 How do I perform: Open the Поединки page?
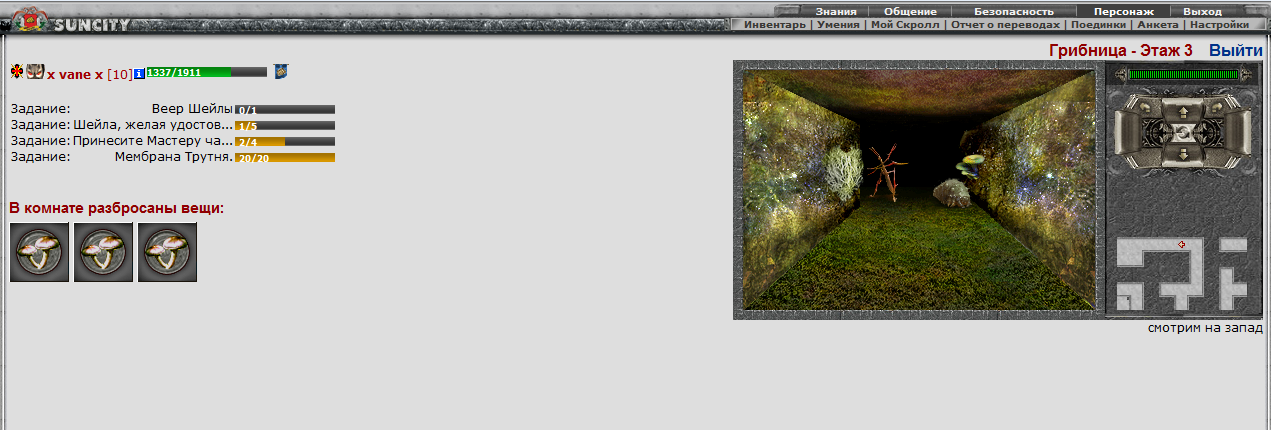pyautogui.click(x=1098, y=25)
